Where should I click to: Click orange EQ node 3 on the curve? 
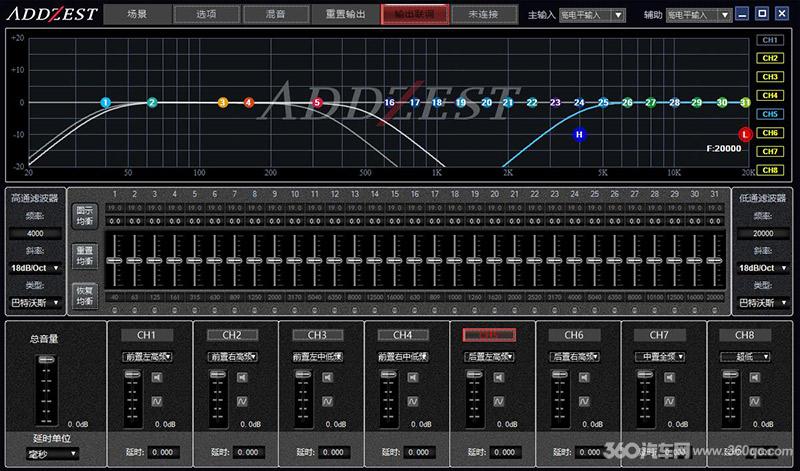(x=222, y=103)
